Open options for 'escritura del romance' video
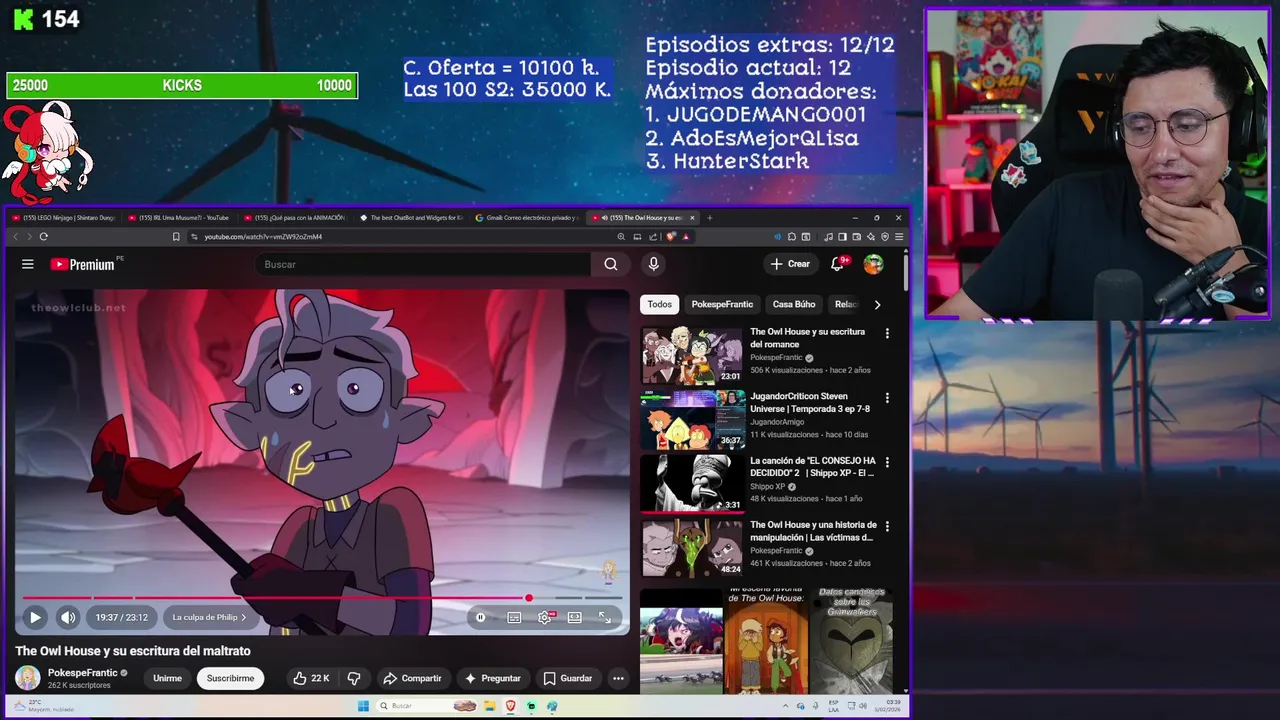Image resolution: width=1280 pixels, height=720 pixels. [x=887, y=333]
